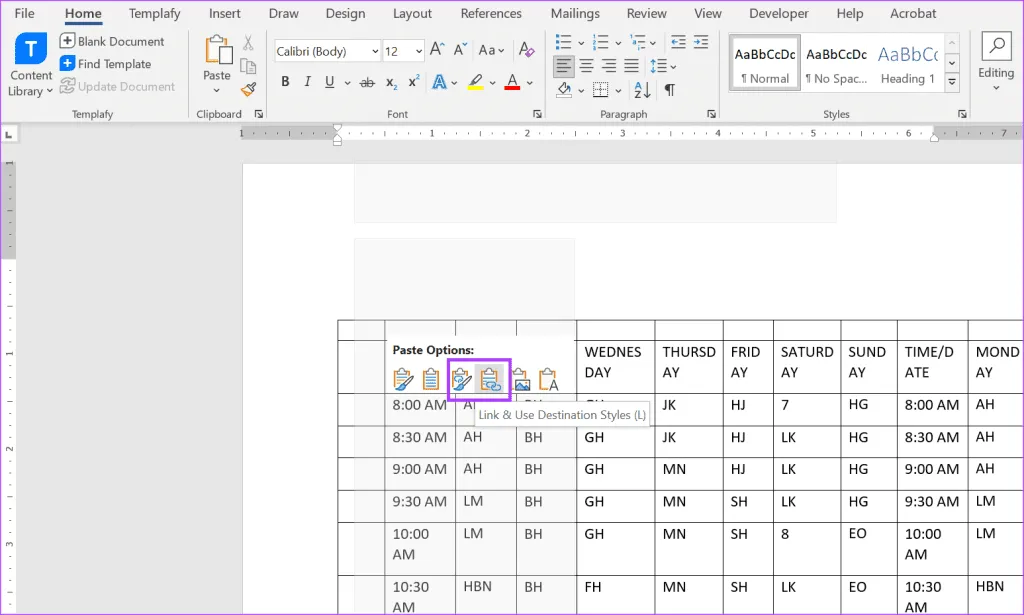Click the Clear All Formatting icon
This screenshot has width=1024, height=615.
[528, 50]
